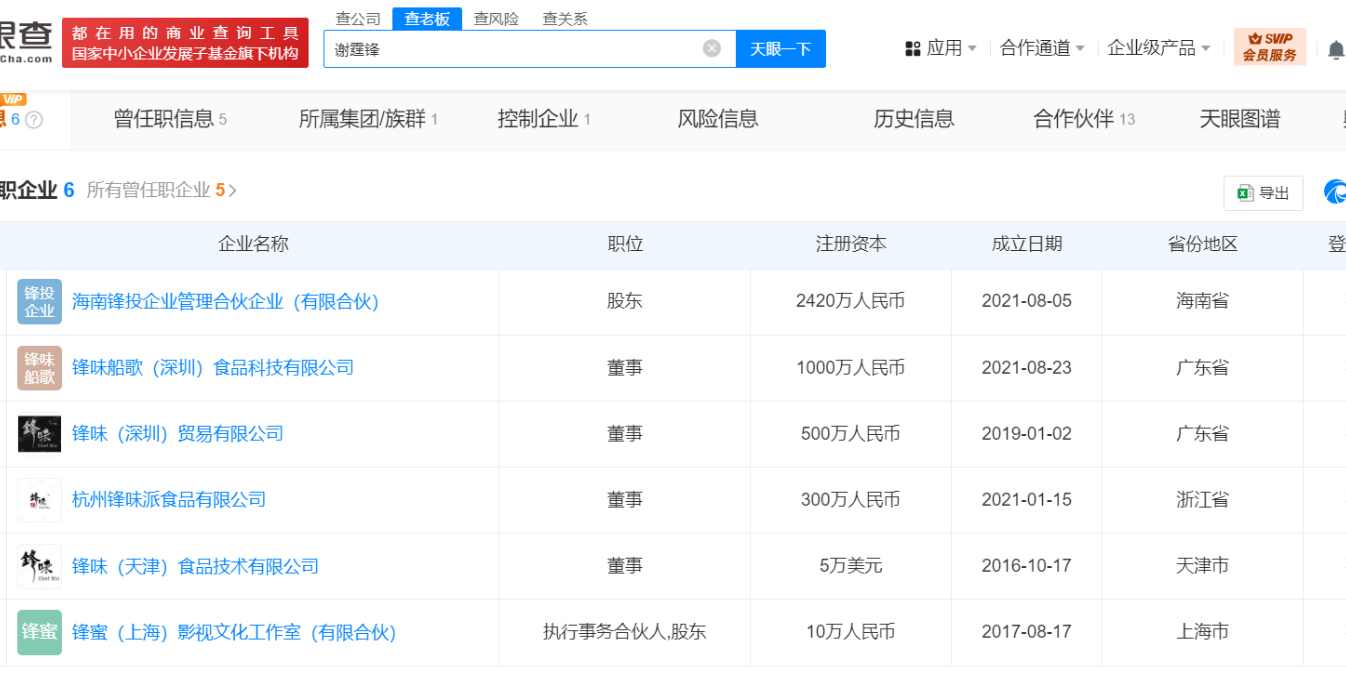Click the 浙江省 region cell
This screenshot has width=1346, height=673.
point(1202,499)
